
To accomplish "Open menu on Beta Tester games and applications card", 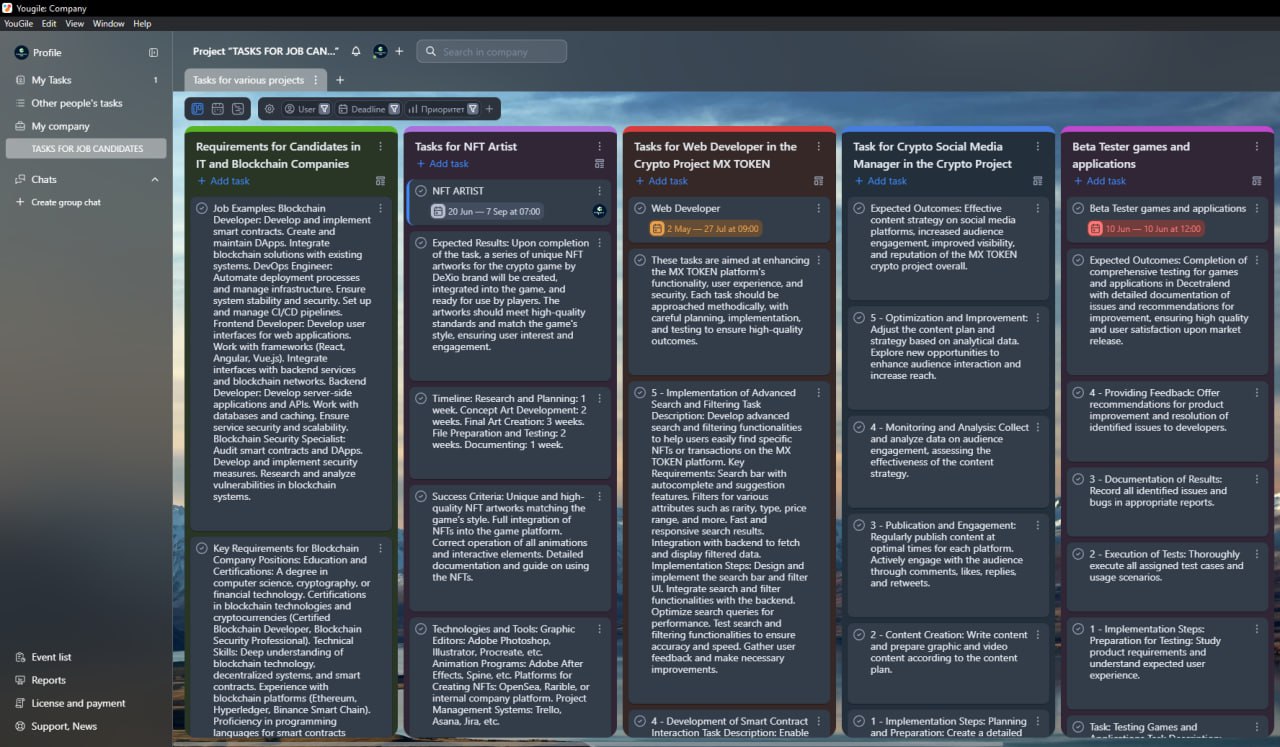I will (x=1257, y=208).
